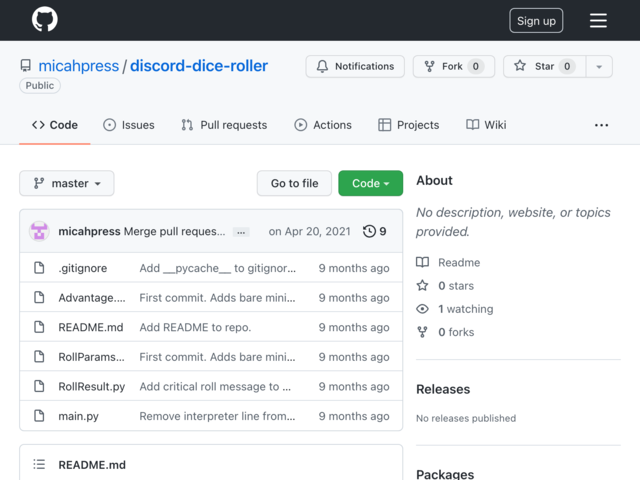
Task: Click the file icon next to RollResult.py
Action: point(39,386)
